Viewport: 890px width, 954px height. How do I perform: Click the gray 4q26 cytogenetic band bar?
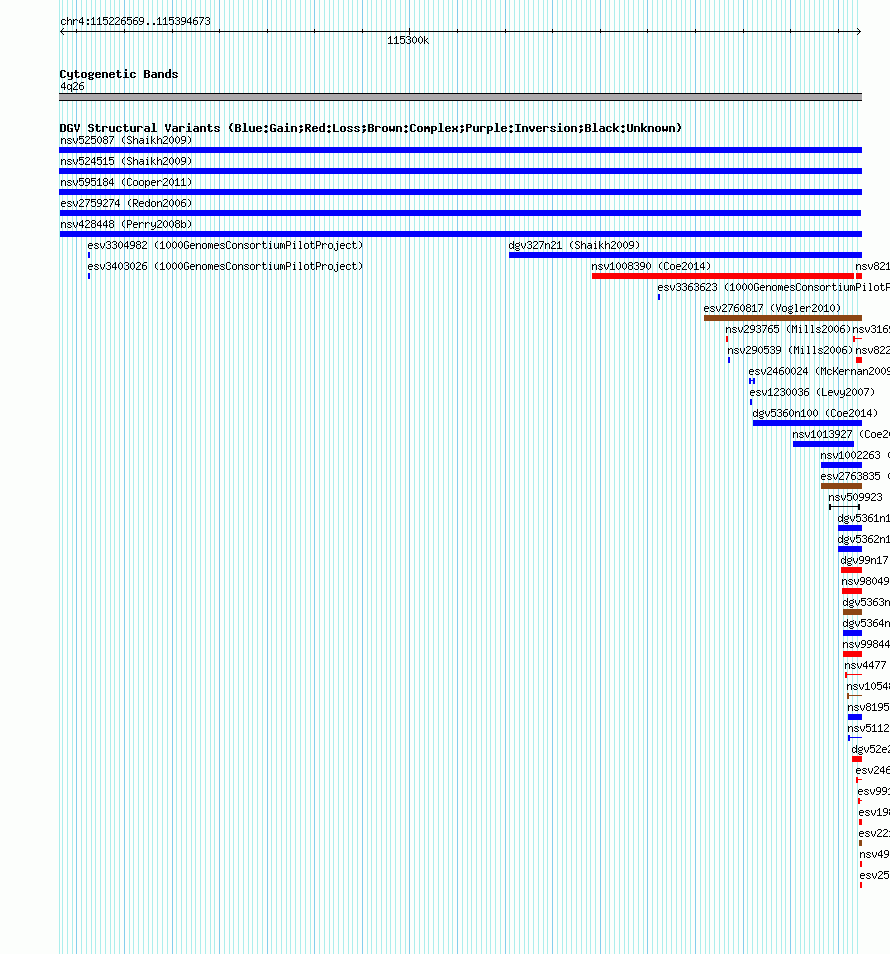point(461,97)
